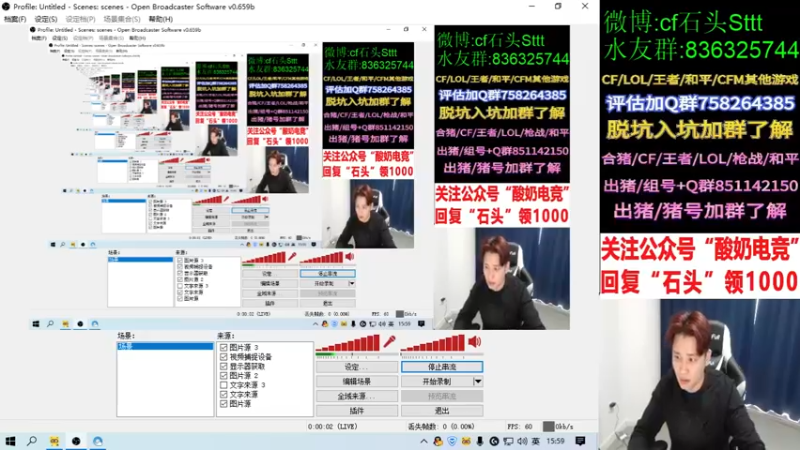Open Windows search from the taskbar
The height and width of the screenshot is (450, 800).
click(x=32, y=441)
